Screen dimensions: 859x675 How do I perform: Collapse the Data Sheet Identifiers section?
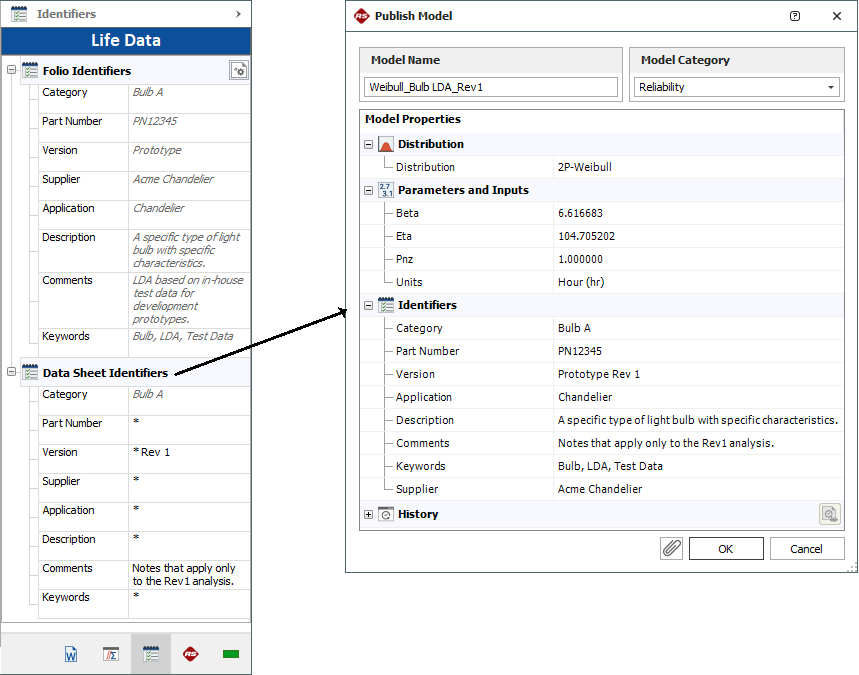pyautogui.click(x=12, y=373)
